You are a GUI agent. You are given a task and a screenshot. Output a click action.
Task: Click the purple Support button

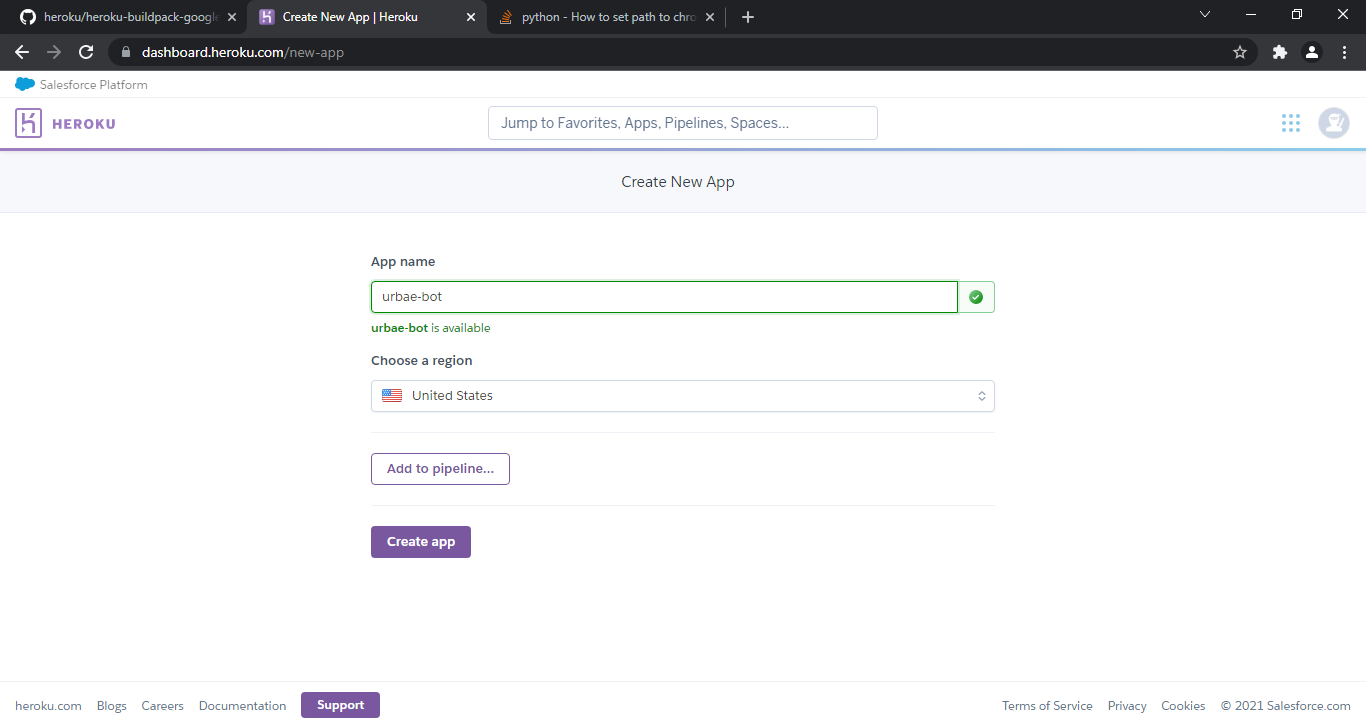[340, 705]
